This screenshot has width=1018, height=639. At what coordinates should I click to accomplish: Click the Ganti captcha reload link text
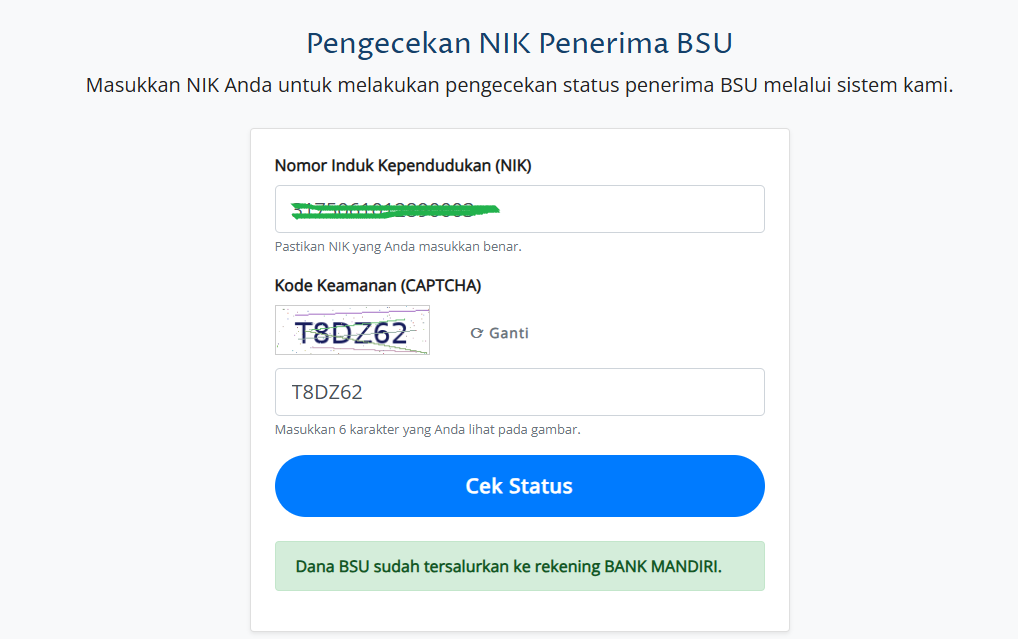click(x=509, y=333)
